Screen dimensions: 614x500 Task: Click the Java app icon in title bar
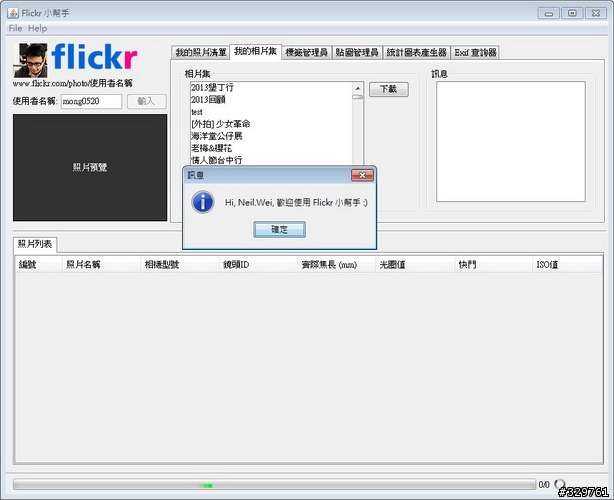click(x=13, y=13)
